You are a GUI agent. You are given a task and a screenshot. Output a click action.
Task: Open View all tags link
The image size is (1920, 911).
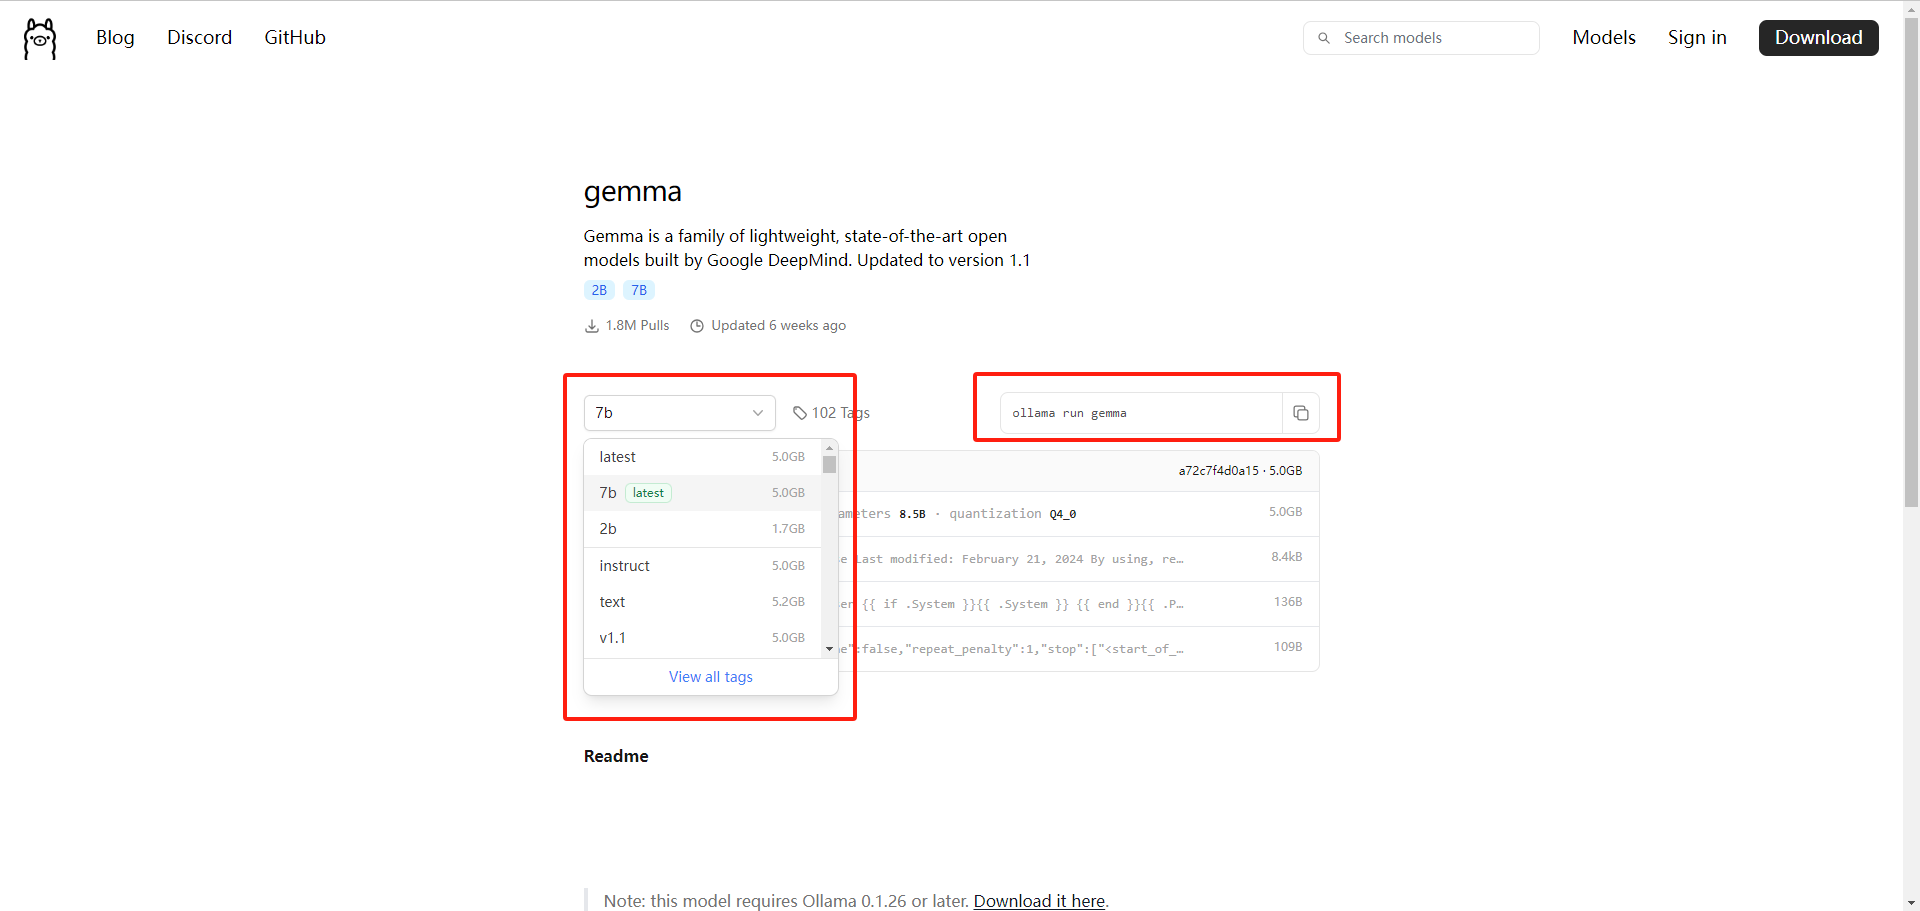point(711,677)
